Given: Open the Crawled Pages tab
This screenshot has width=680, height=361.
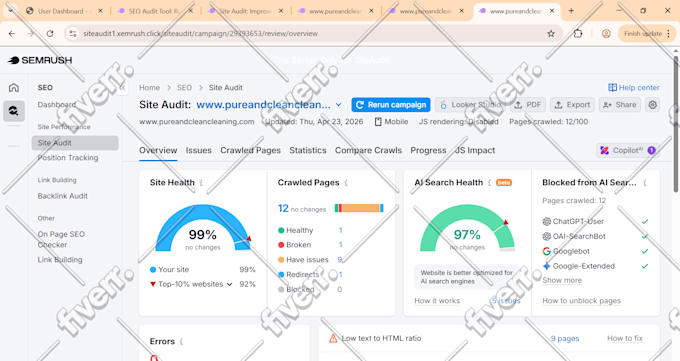Looking at the screenshot, I should [x=250, y=151].
